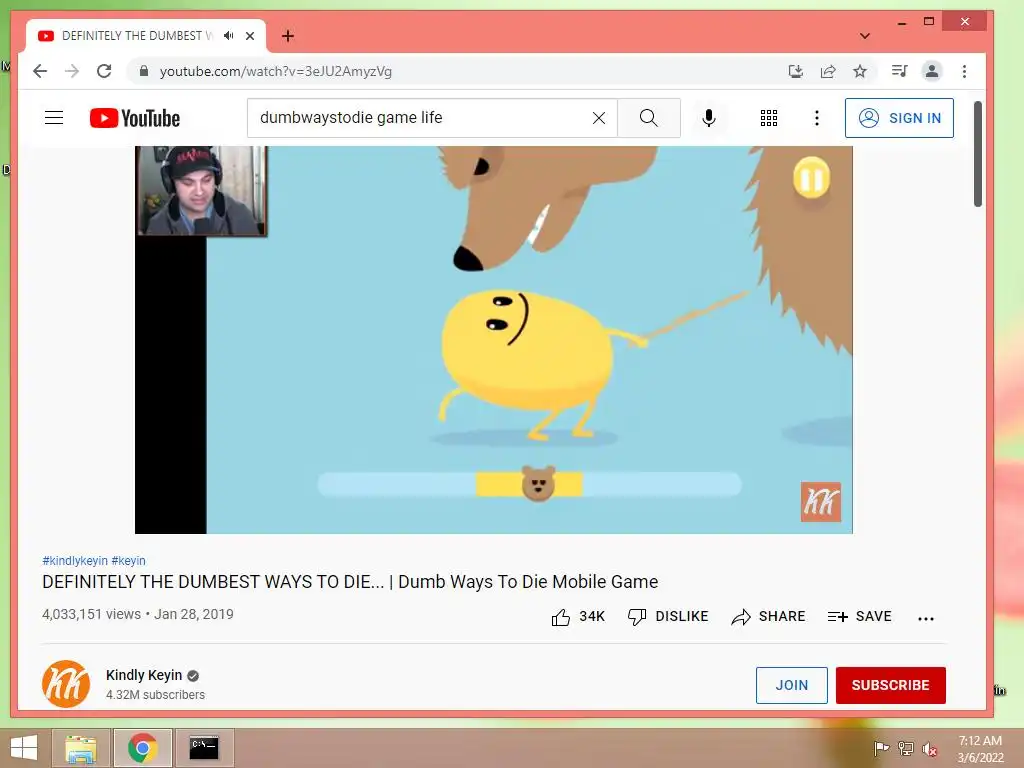Open the #kindlykeyin hashtag link
Viewport: 1024px width, 768px height.
[75, 560]
